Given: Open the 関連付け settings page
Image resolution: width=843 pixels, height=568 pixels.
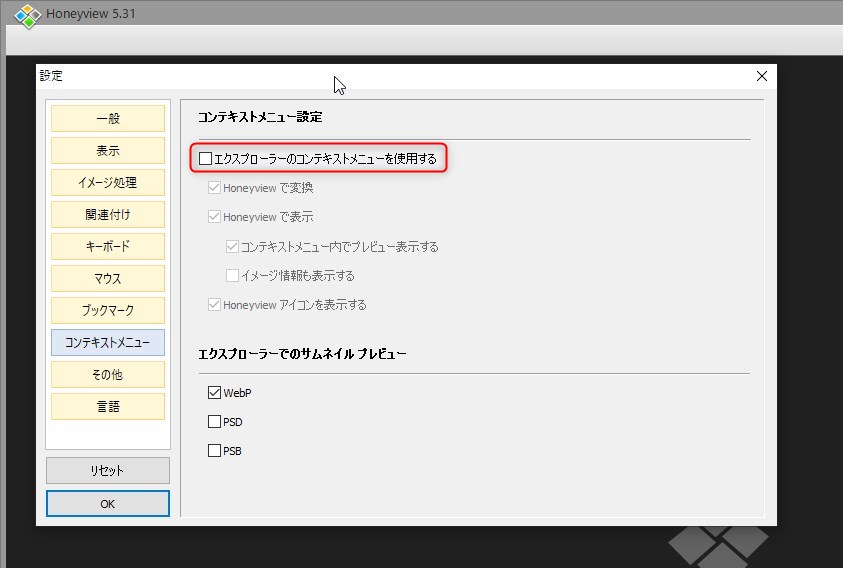Looking at the screenshot, I should coord(108,214).
